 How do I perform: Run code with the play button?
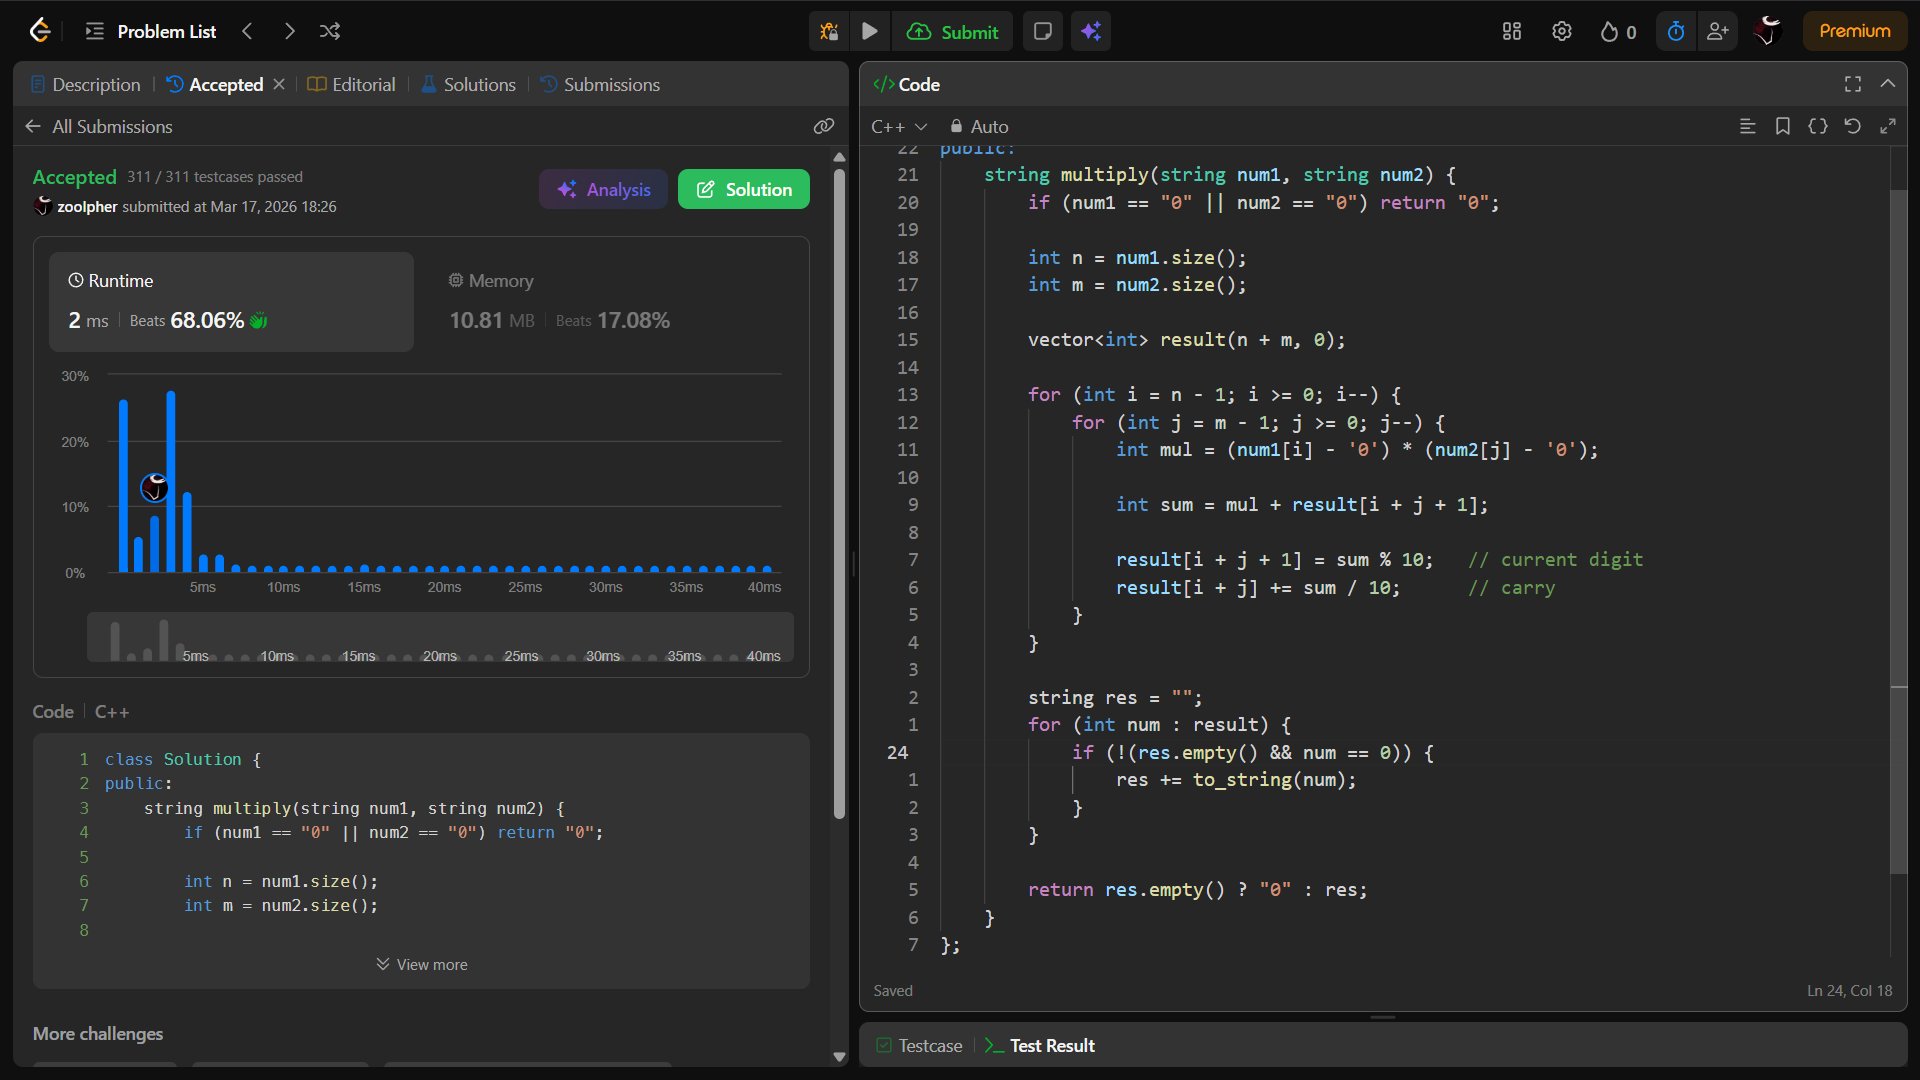click(870, 31)
